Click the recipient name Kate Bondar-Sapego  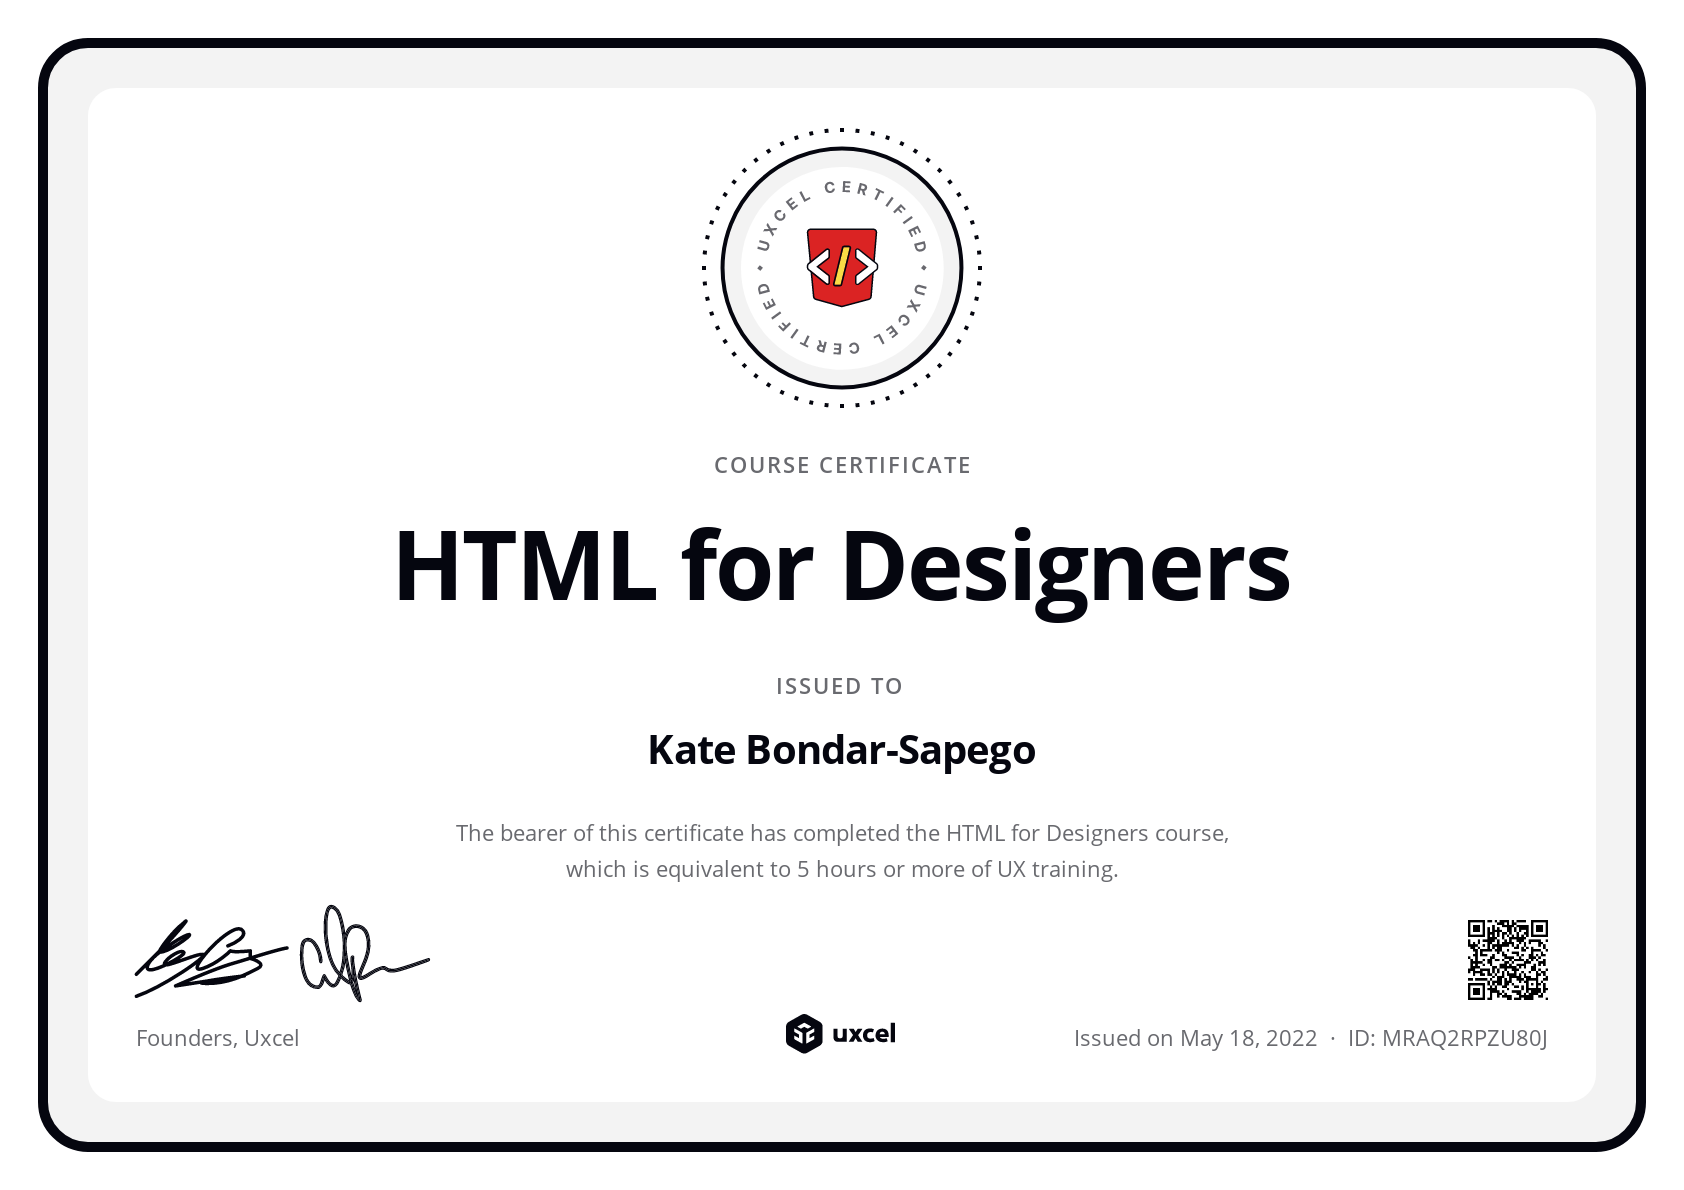coord(841,748)
